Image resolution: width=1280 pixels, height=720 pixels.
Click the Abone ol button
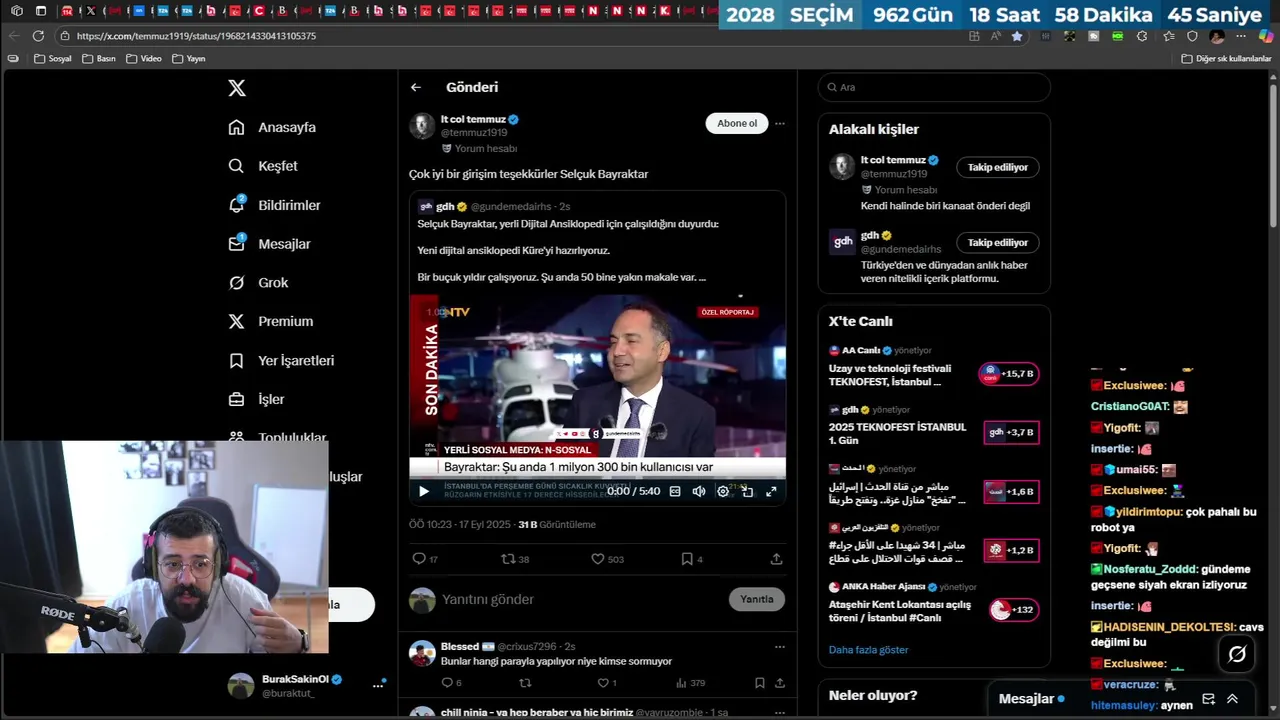pos(737,123)
